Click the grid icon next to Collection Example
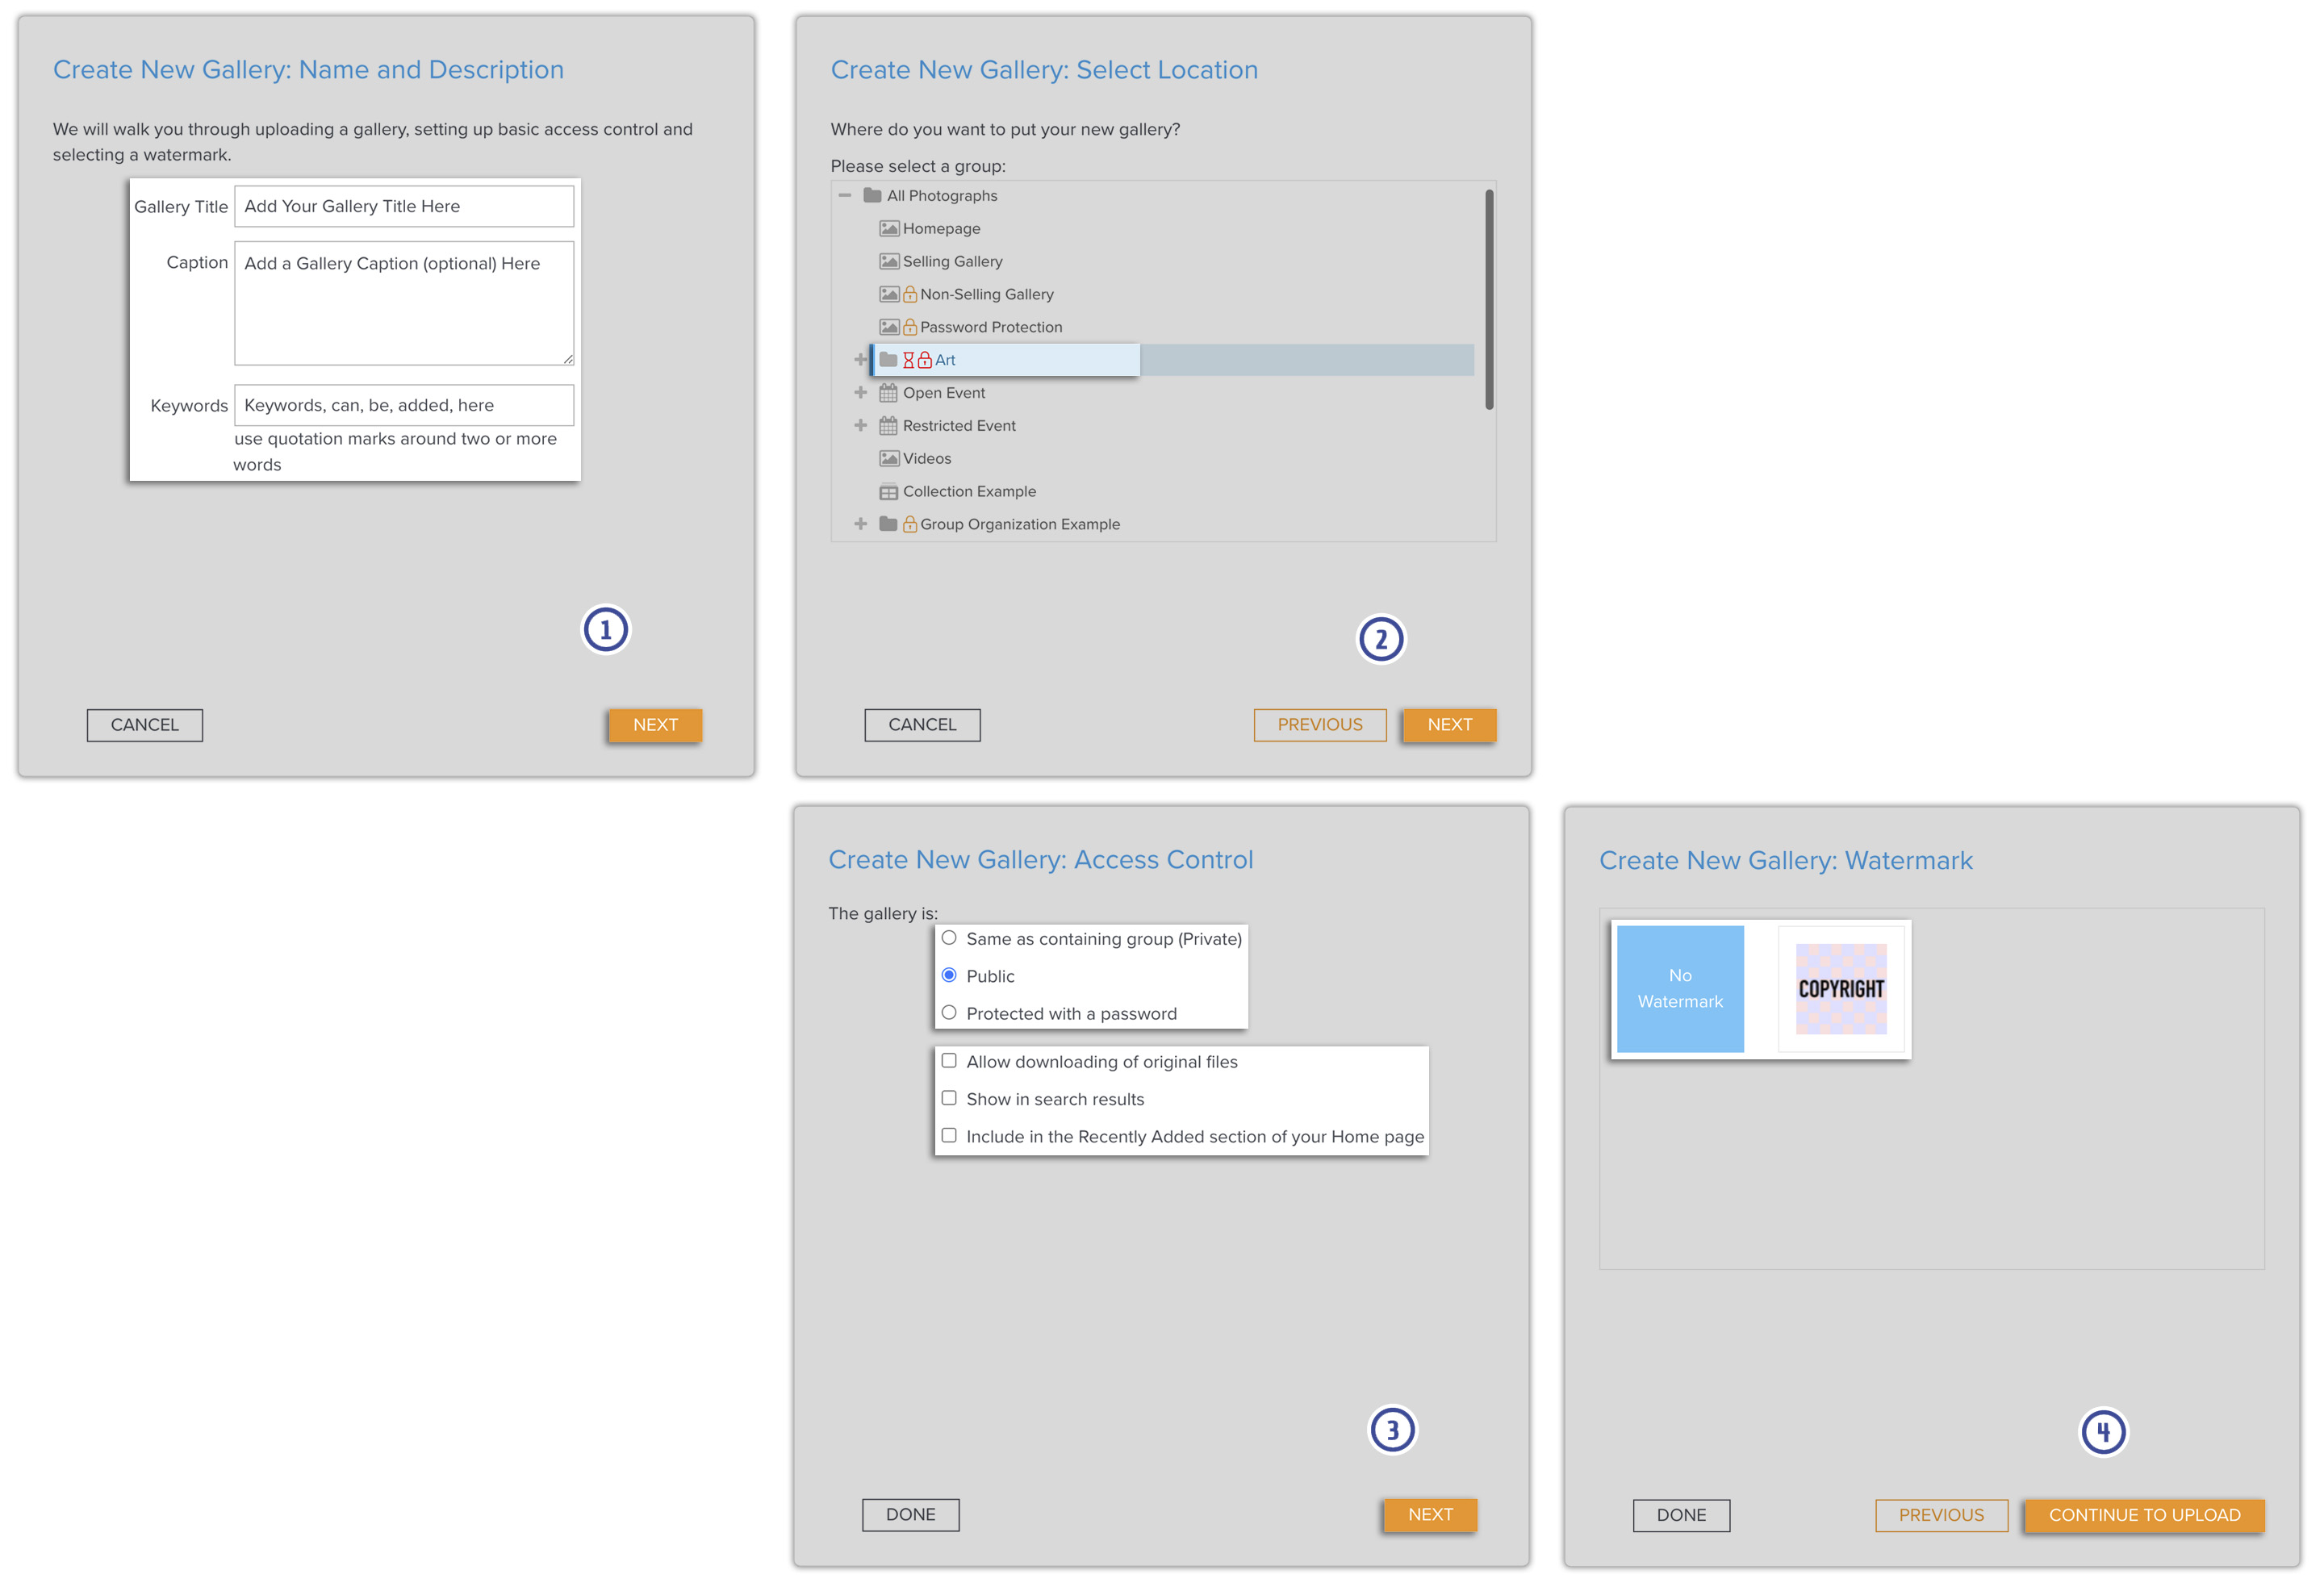The width and height of the screenshot is (2324, 1591). point(888,491)
